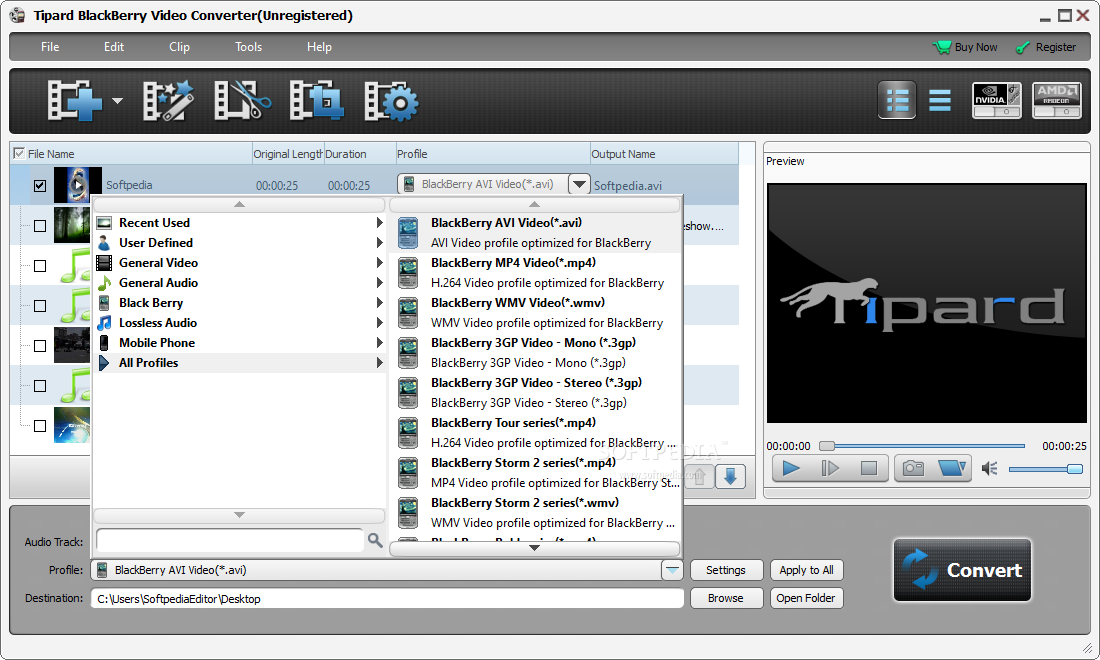Choose BlackBerry Storm 2 series(*.wmv) profile

pyautogui.click(x=535, y=513)
